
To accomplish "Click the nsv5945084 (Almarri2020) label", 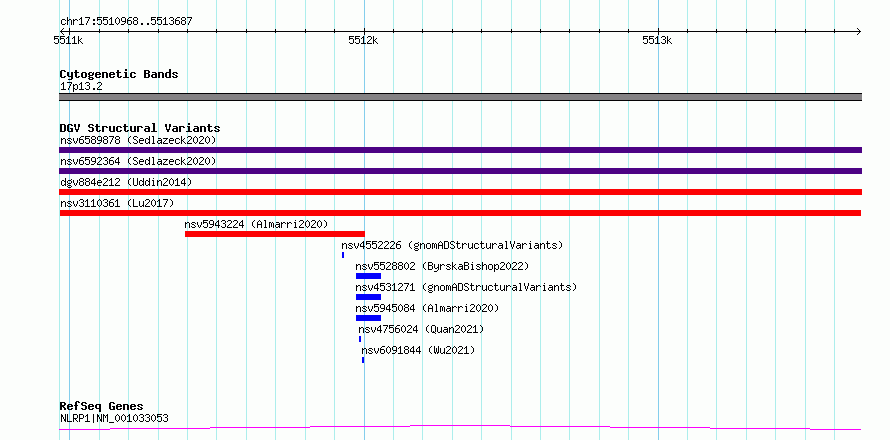I will click(427, 308).
